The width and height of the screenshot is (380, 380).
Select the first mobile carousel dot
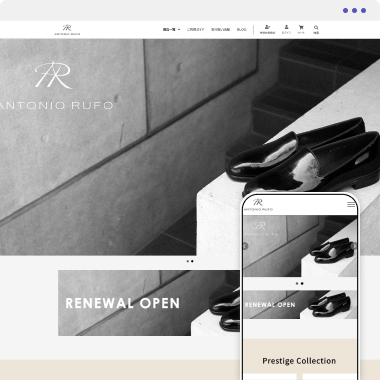(297, 284)
